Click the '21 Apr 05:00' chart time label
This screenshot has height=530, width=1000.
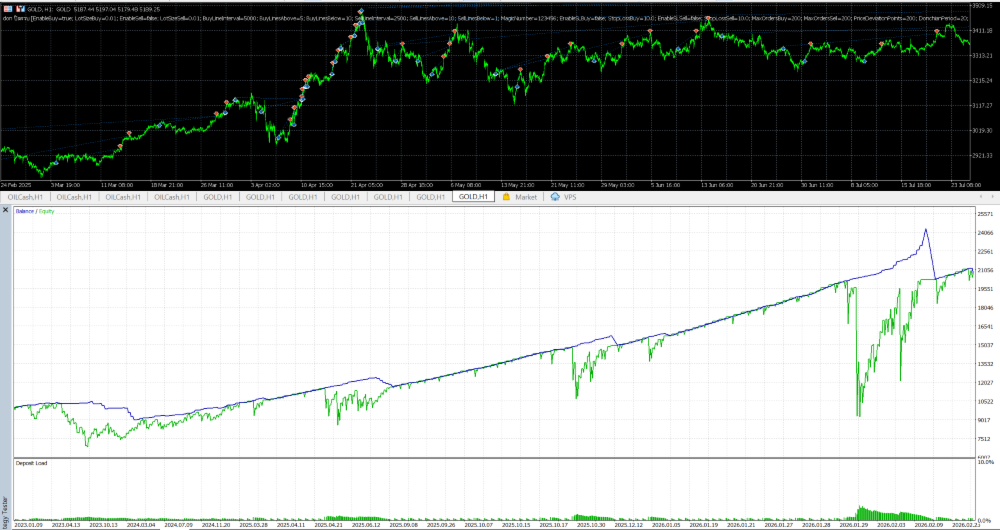coord(366,185)
